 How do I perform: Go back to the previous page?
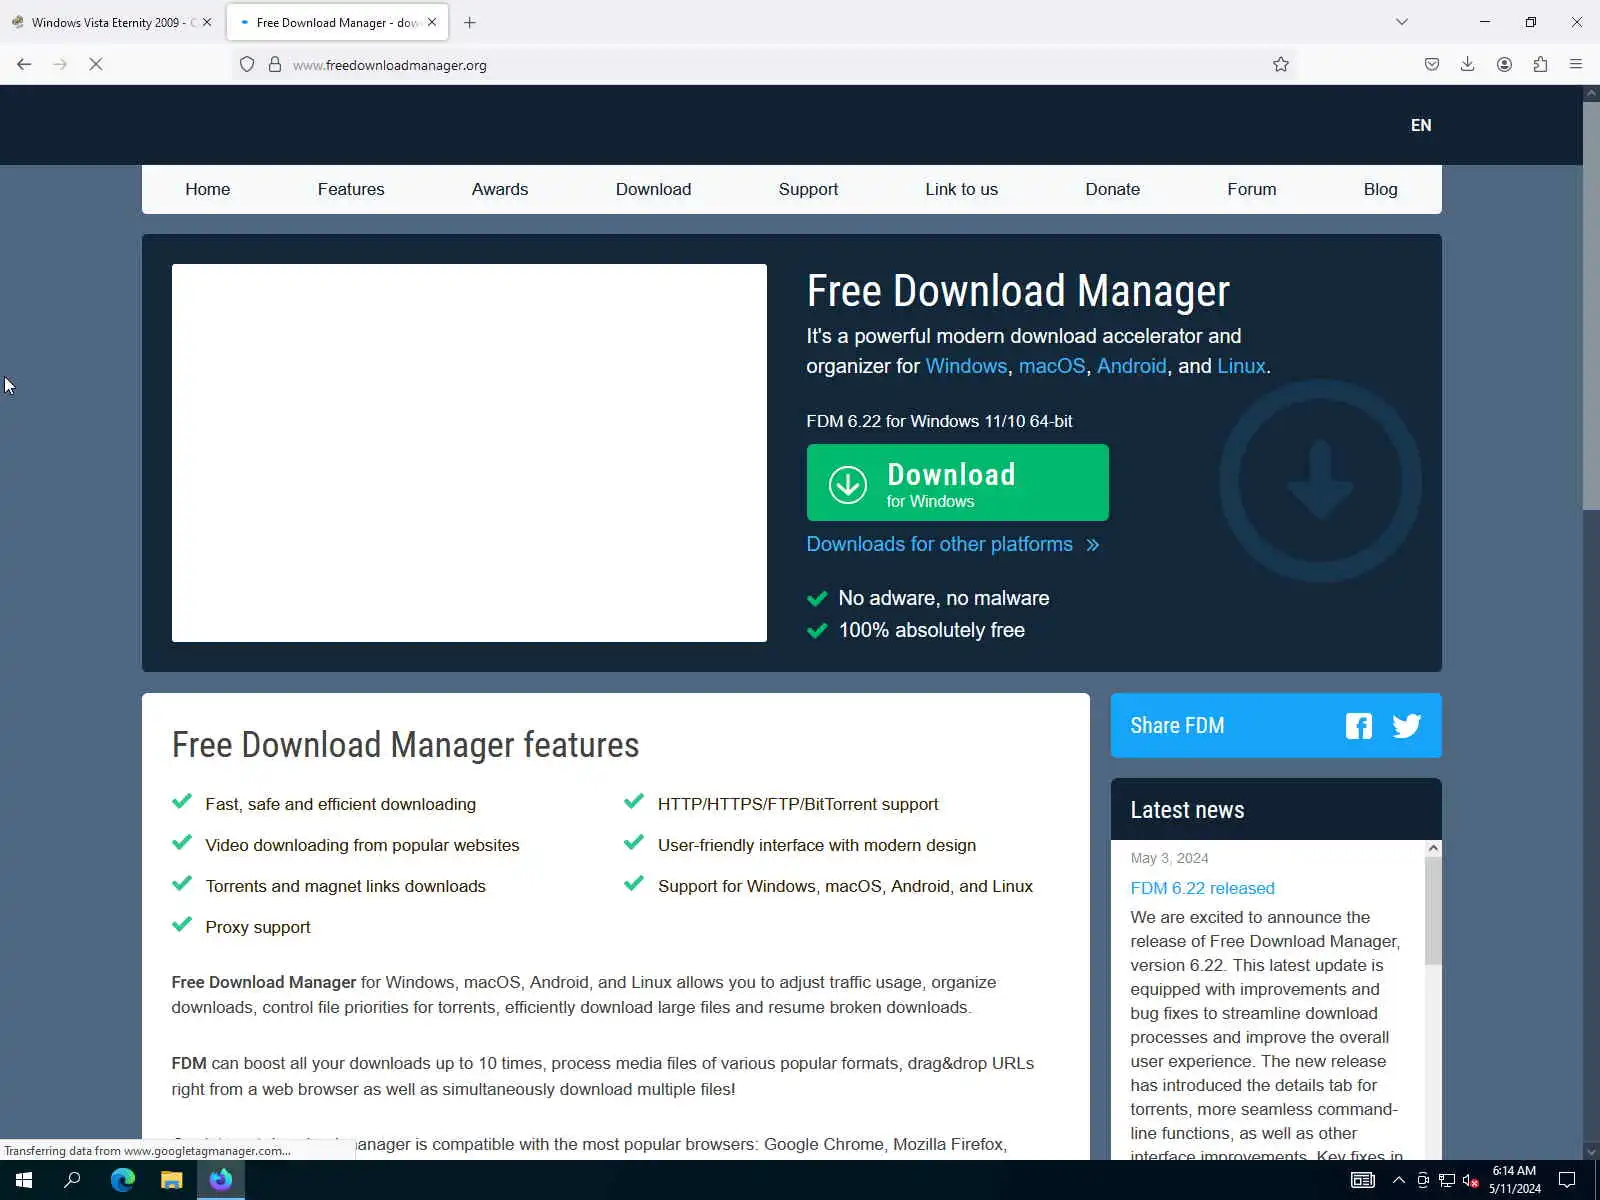pyautogui.click(x=24, y=64)
